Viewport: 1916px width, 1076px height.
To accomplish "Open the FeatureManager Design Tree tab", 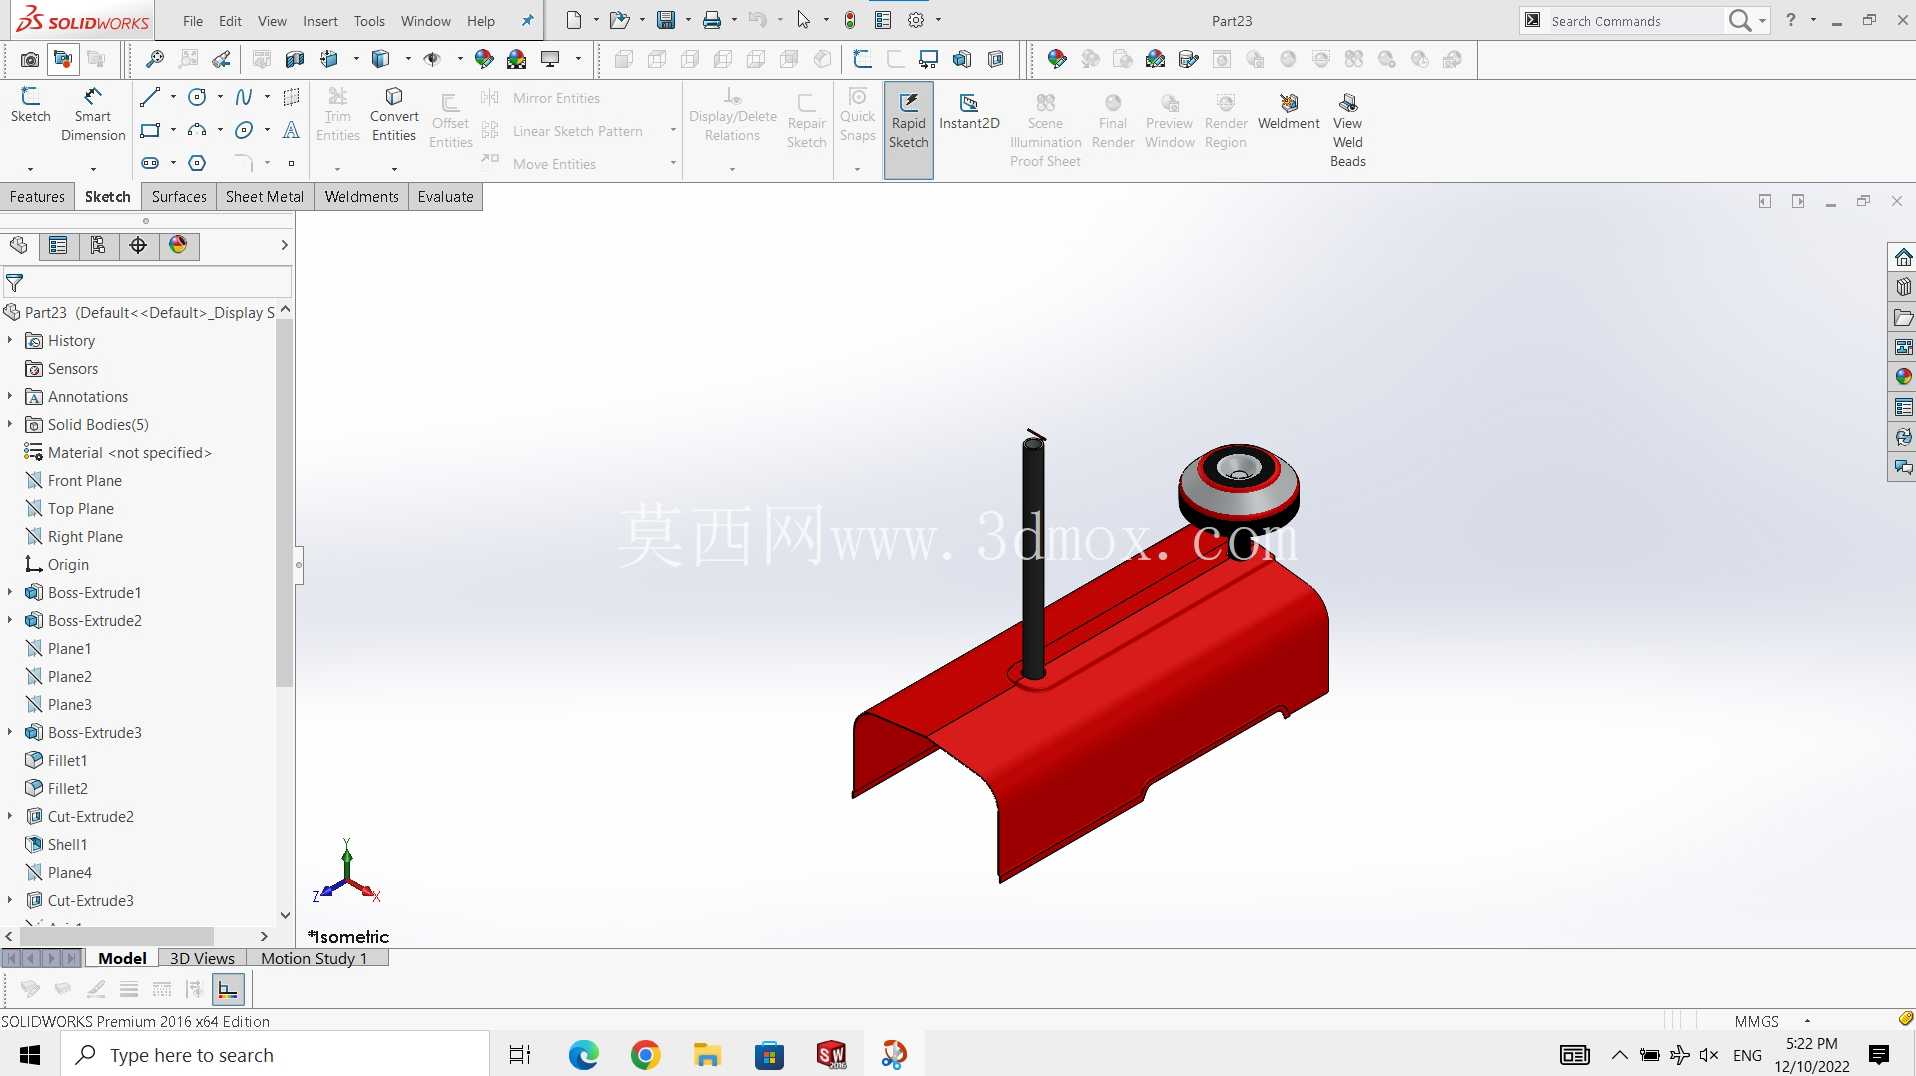I will 19,246.
